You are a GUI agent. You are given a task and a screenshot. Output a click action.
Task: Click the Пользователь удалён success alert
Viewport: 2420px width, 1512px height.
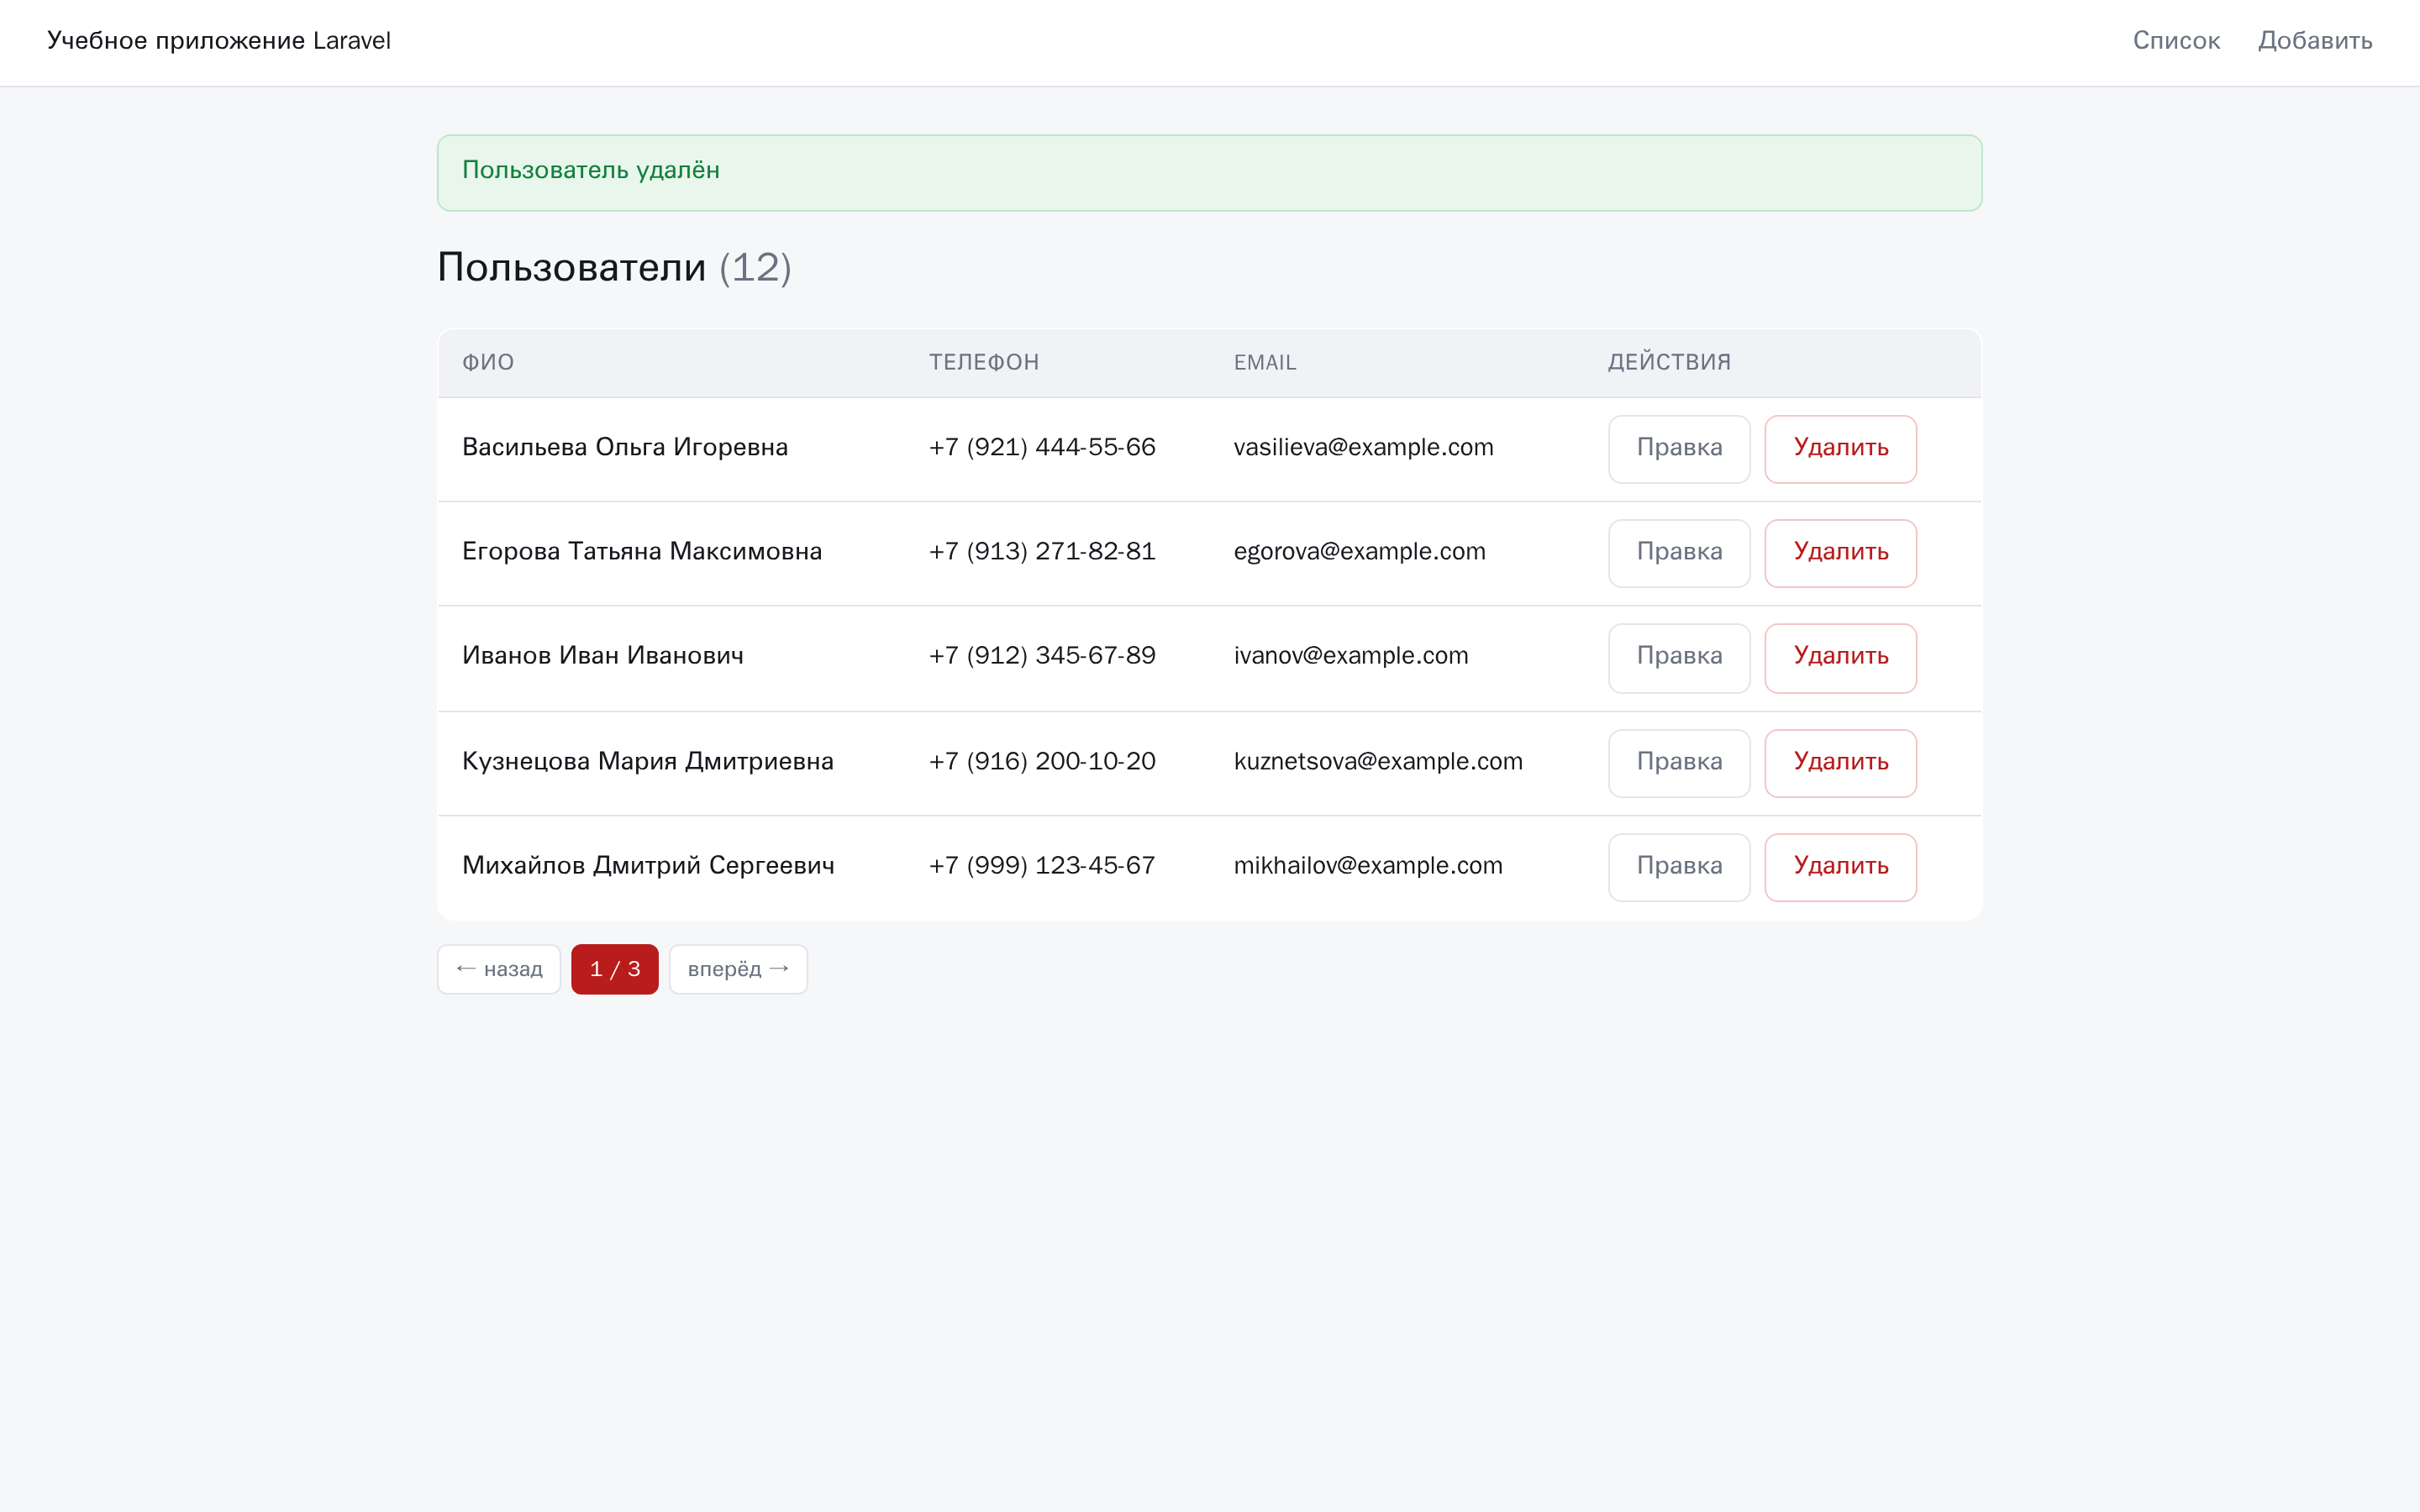(1209, 173)
